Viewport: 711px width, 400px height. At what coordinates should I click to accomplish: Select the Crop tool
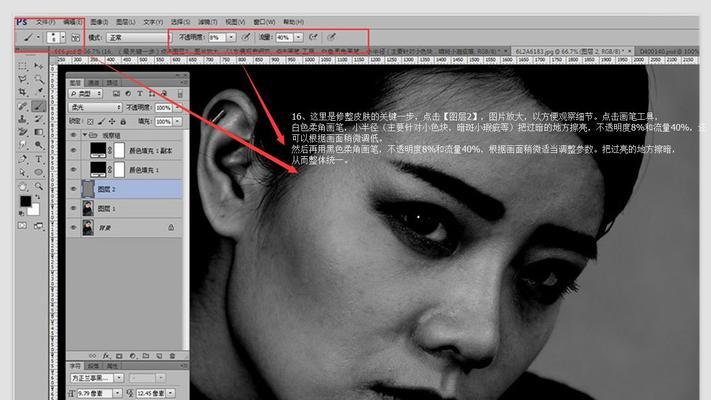(x=22, y=93)
